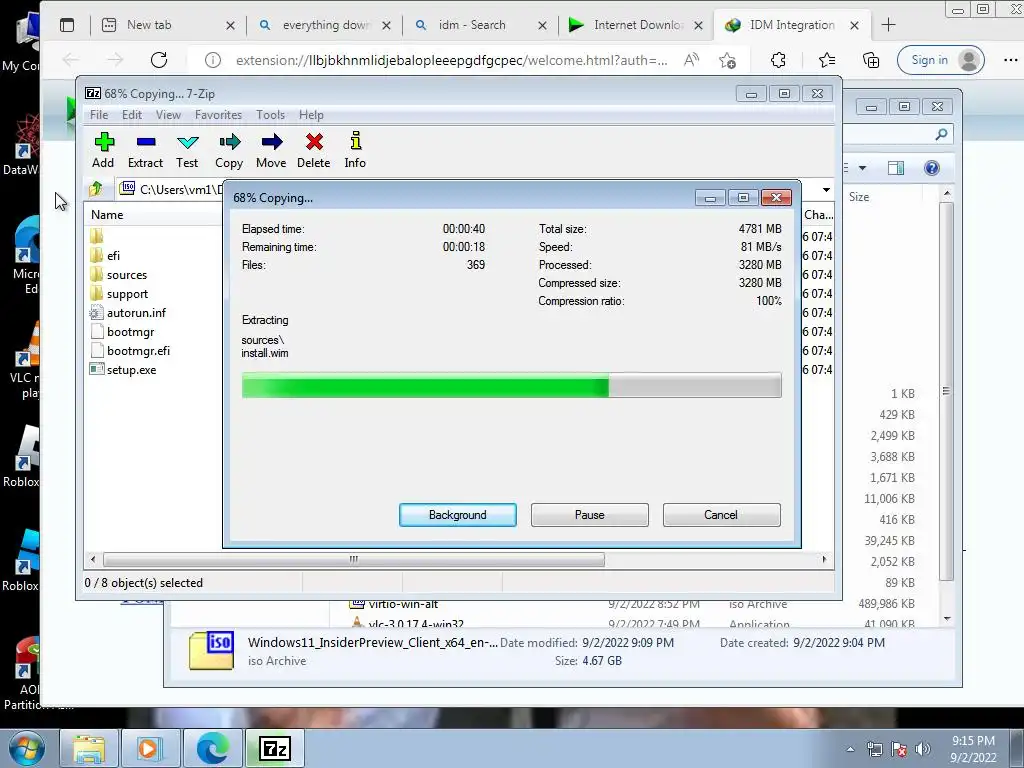Open Microsoft Edge from the taskbar
This screenshot has height=768, width=1024.
[213, 748]
